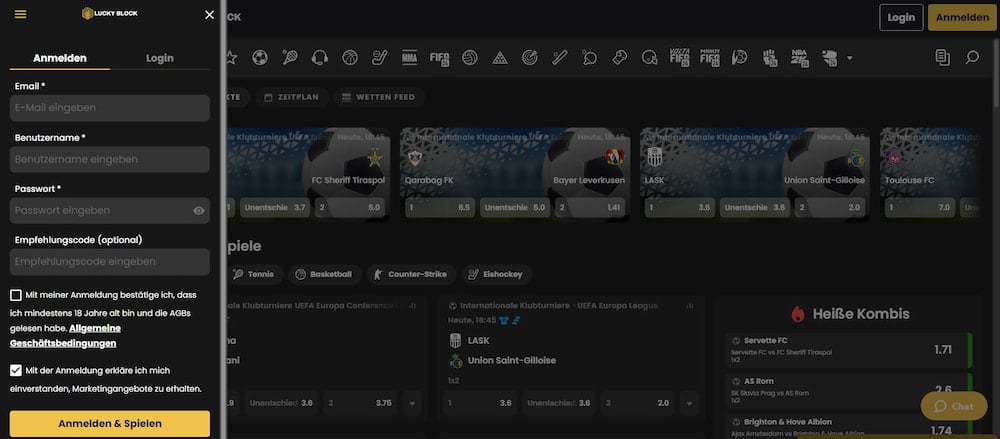This screenshot has width=1000, height=439.
Task: Bet on Qarabag FK win at 6.5
Action: (439, 207)
